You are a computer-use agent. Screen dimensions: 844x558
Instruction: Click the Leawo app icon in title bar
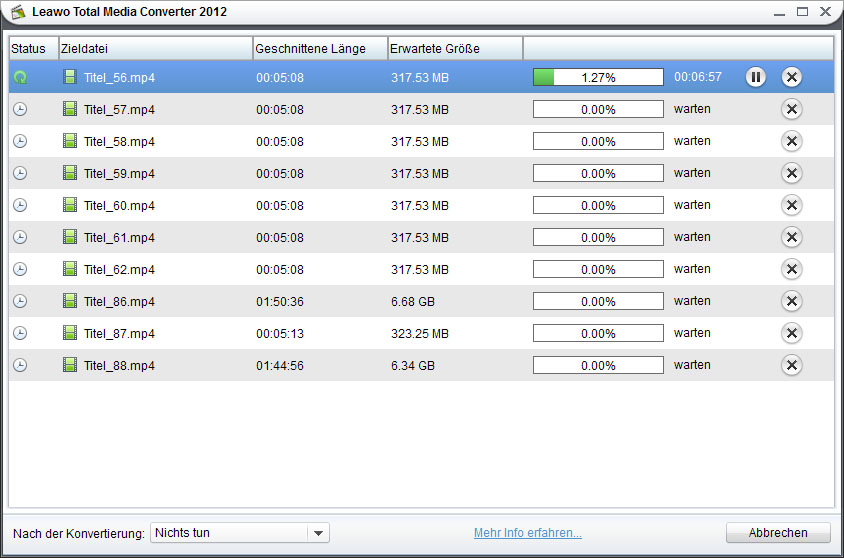click(18, 12)
